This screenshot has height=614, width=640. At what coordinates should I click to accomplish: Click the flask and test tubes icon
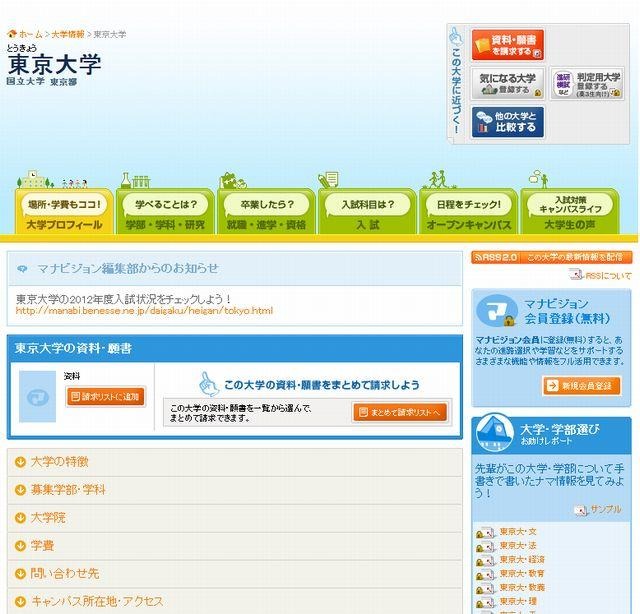click(136, 180)
